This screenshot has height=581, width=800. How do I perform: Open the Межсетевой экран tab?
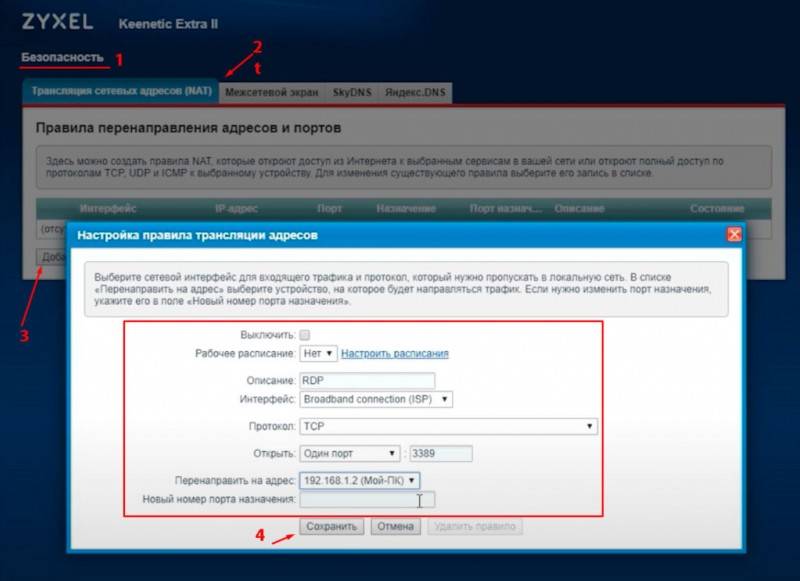click(271, 93)
